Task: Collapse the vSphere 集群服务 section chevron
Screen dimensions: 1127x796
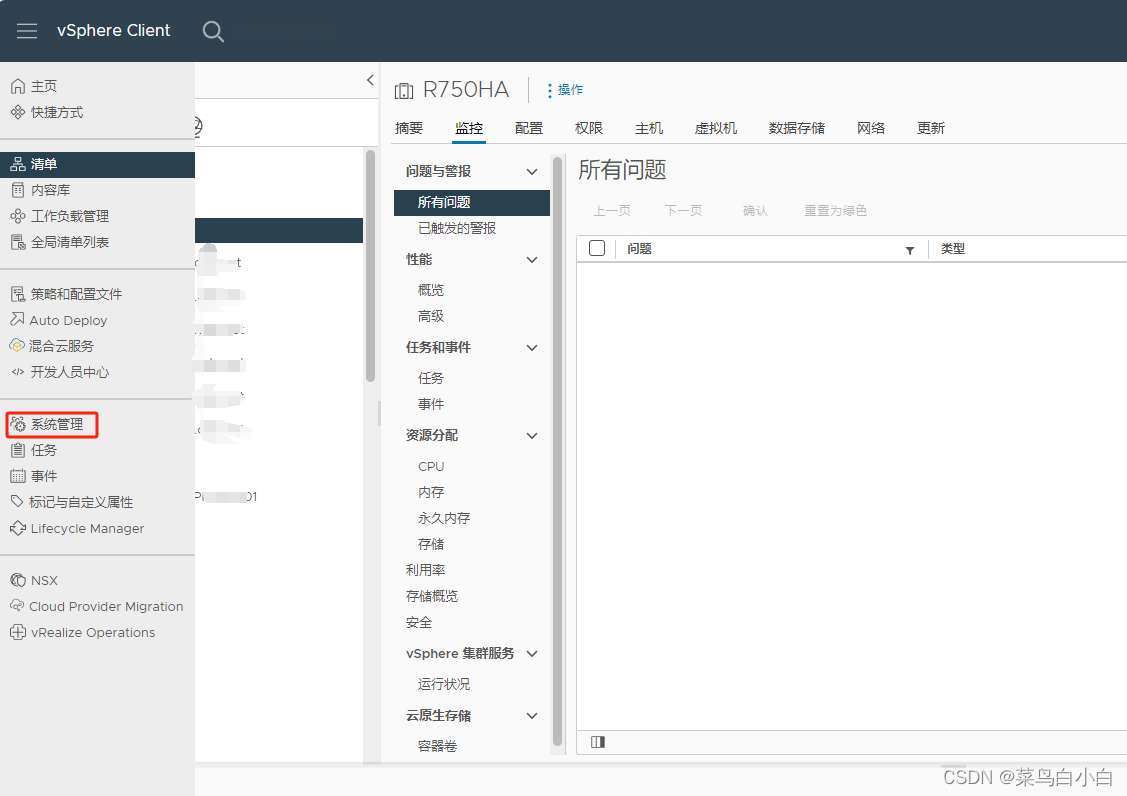Action: [532, 654]
